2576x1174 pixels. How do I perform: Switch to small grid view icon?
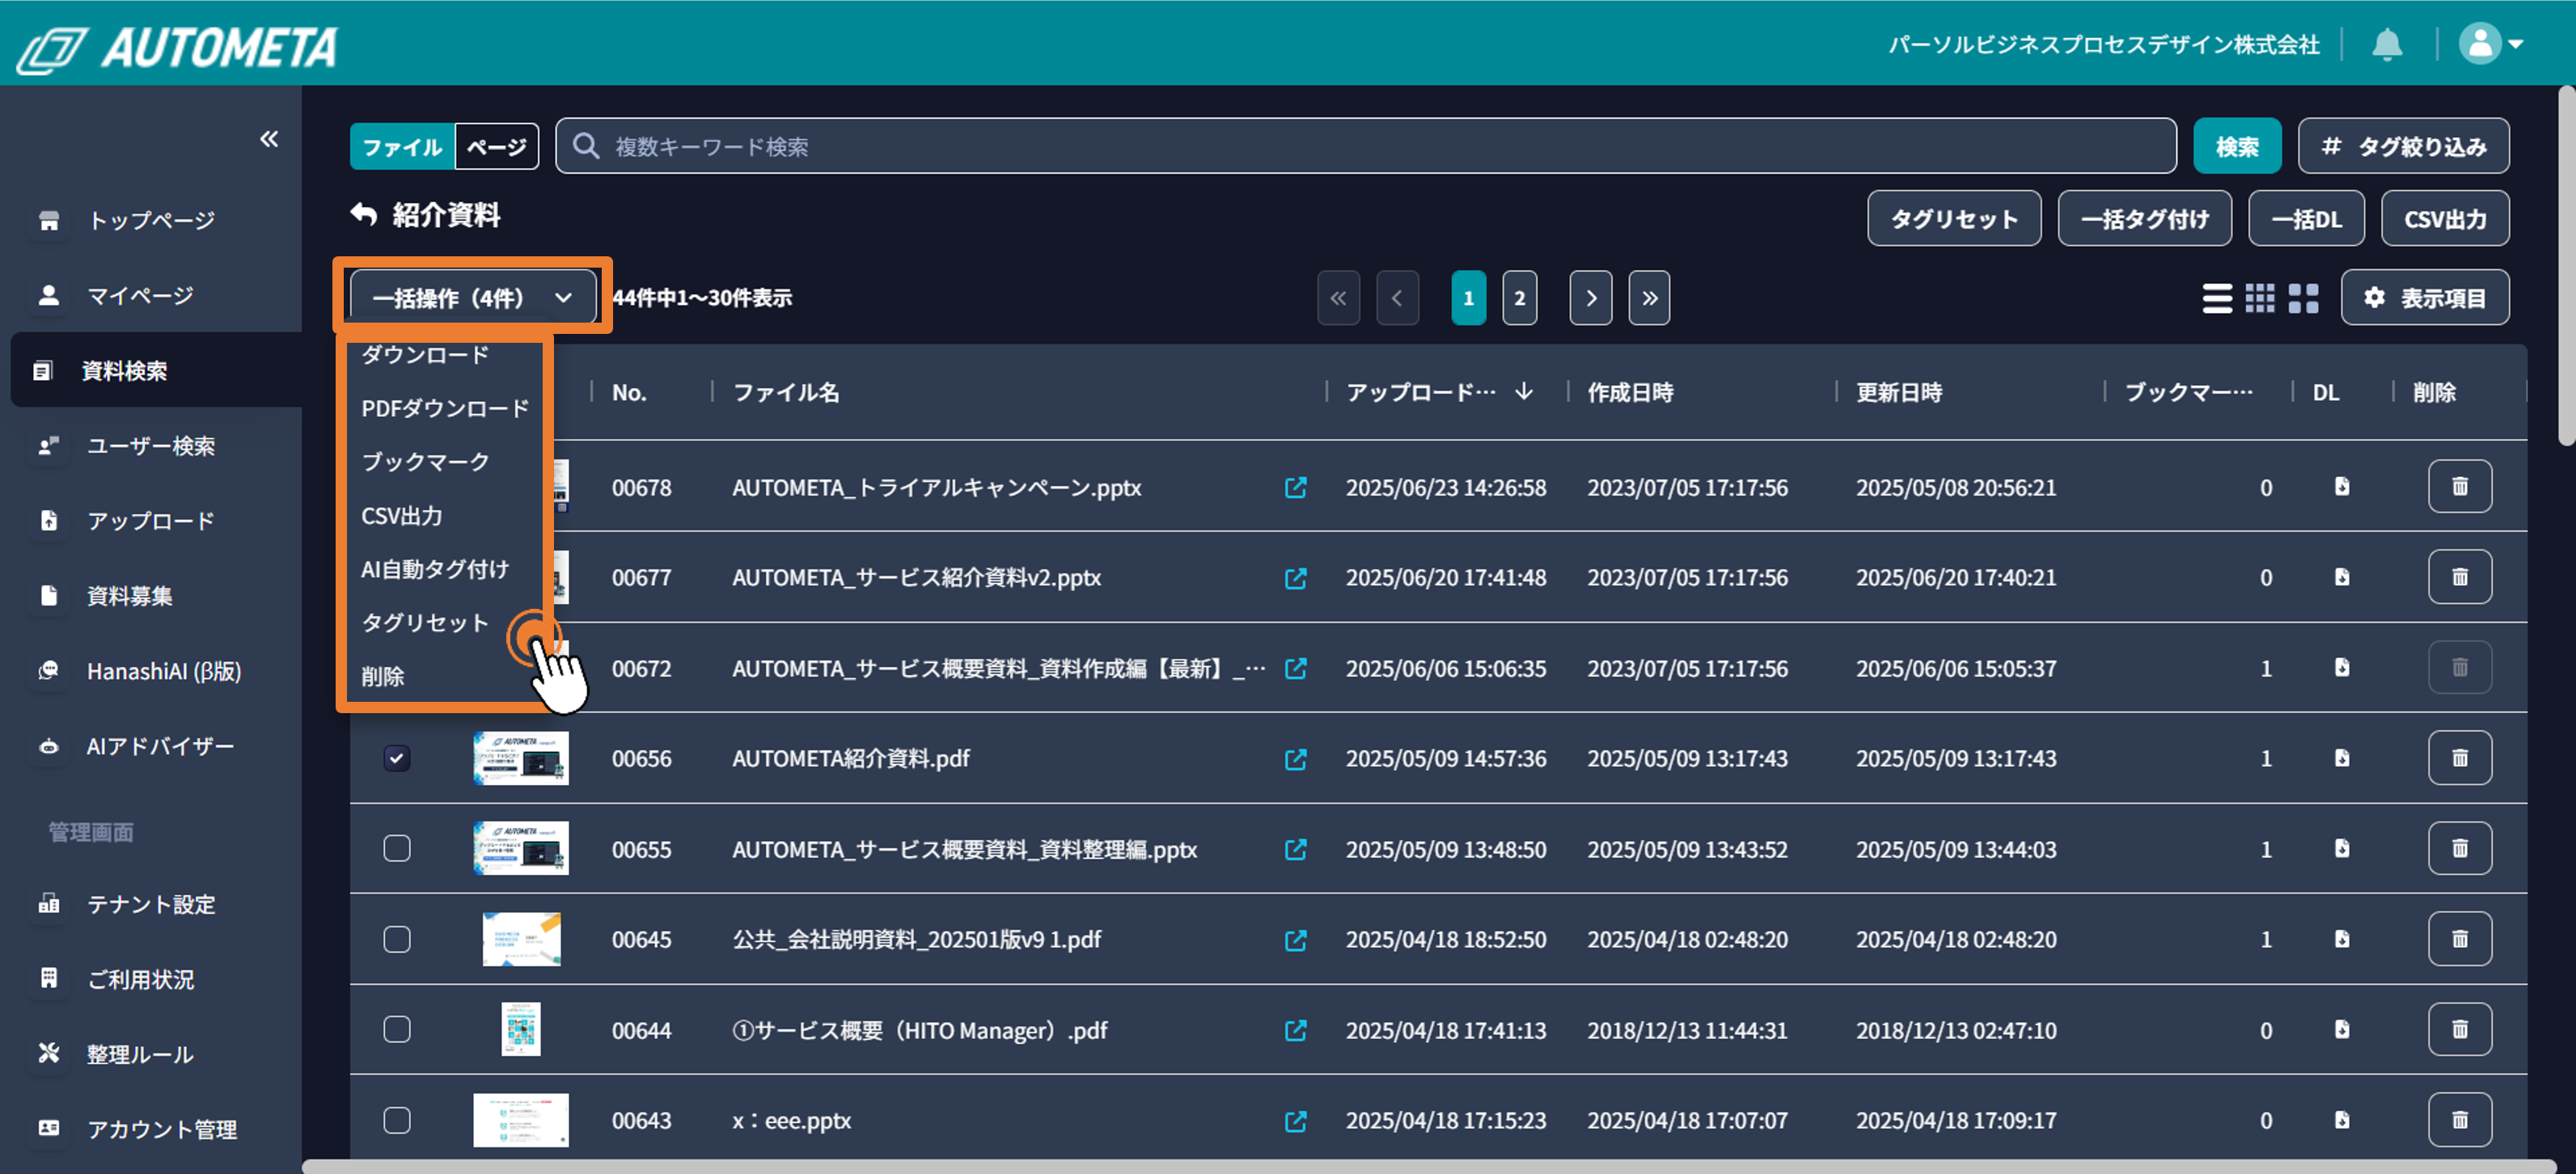(2260, 298)
